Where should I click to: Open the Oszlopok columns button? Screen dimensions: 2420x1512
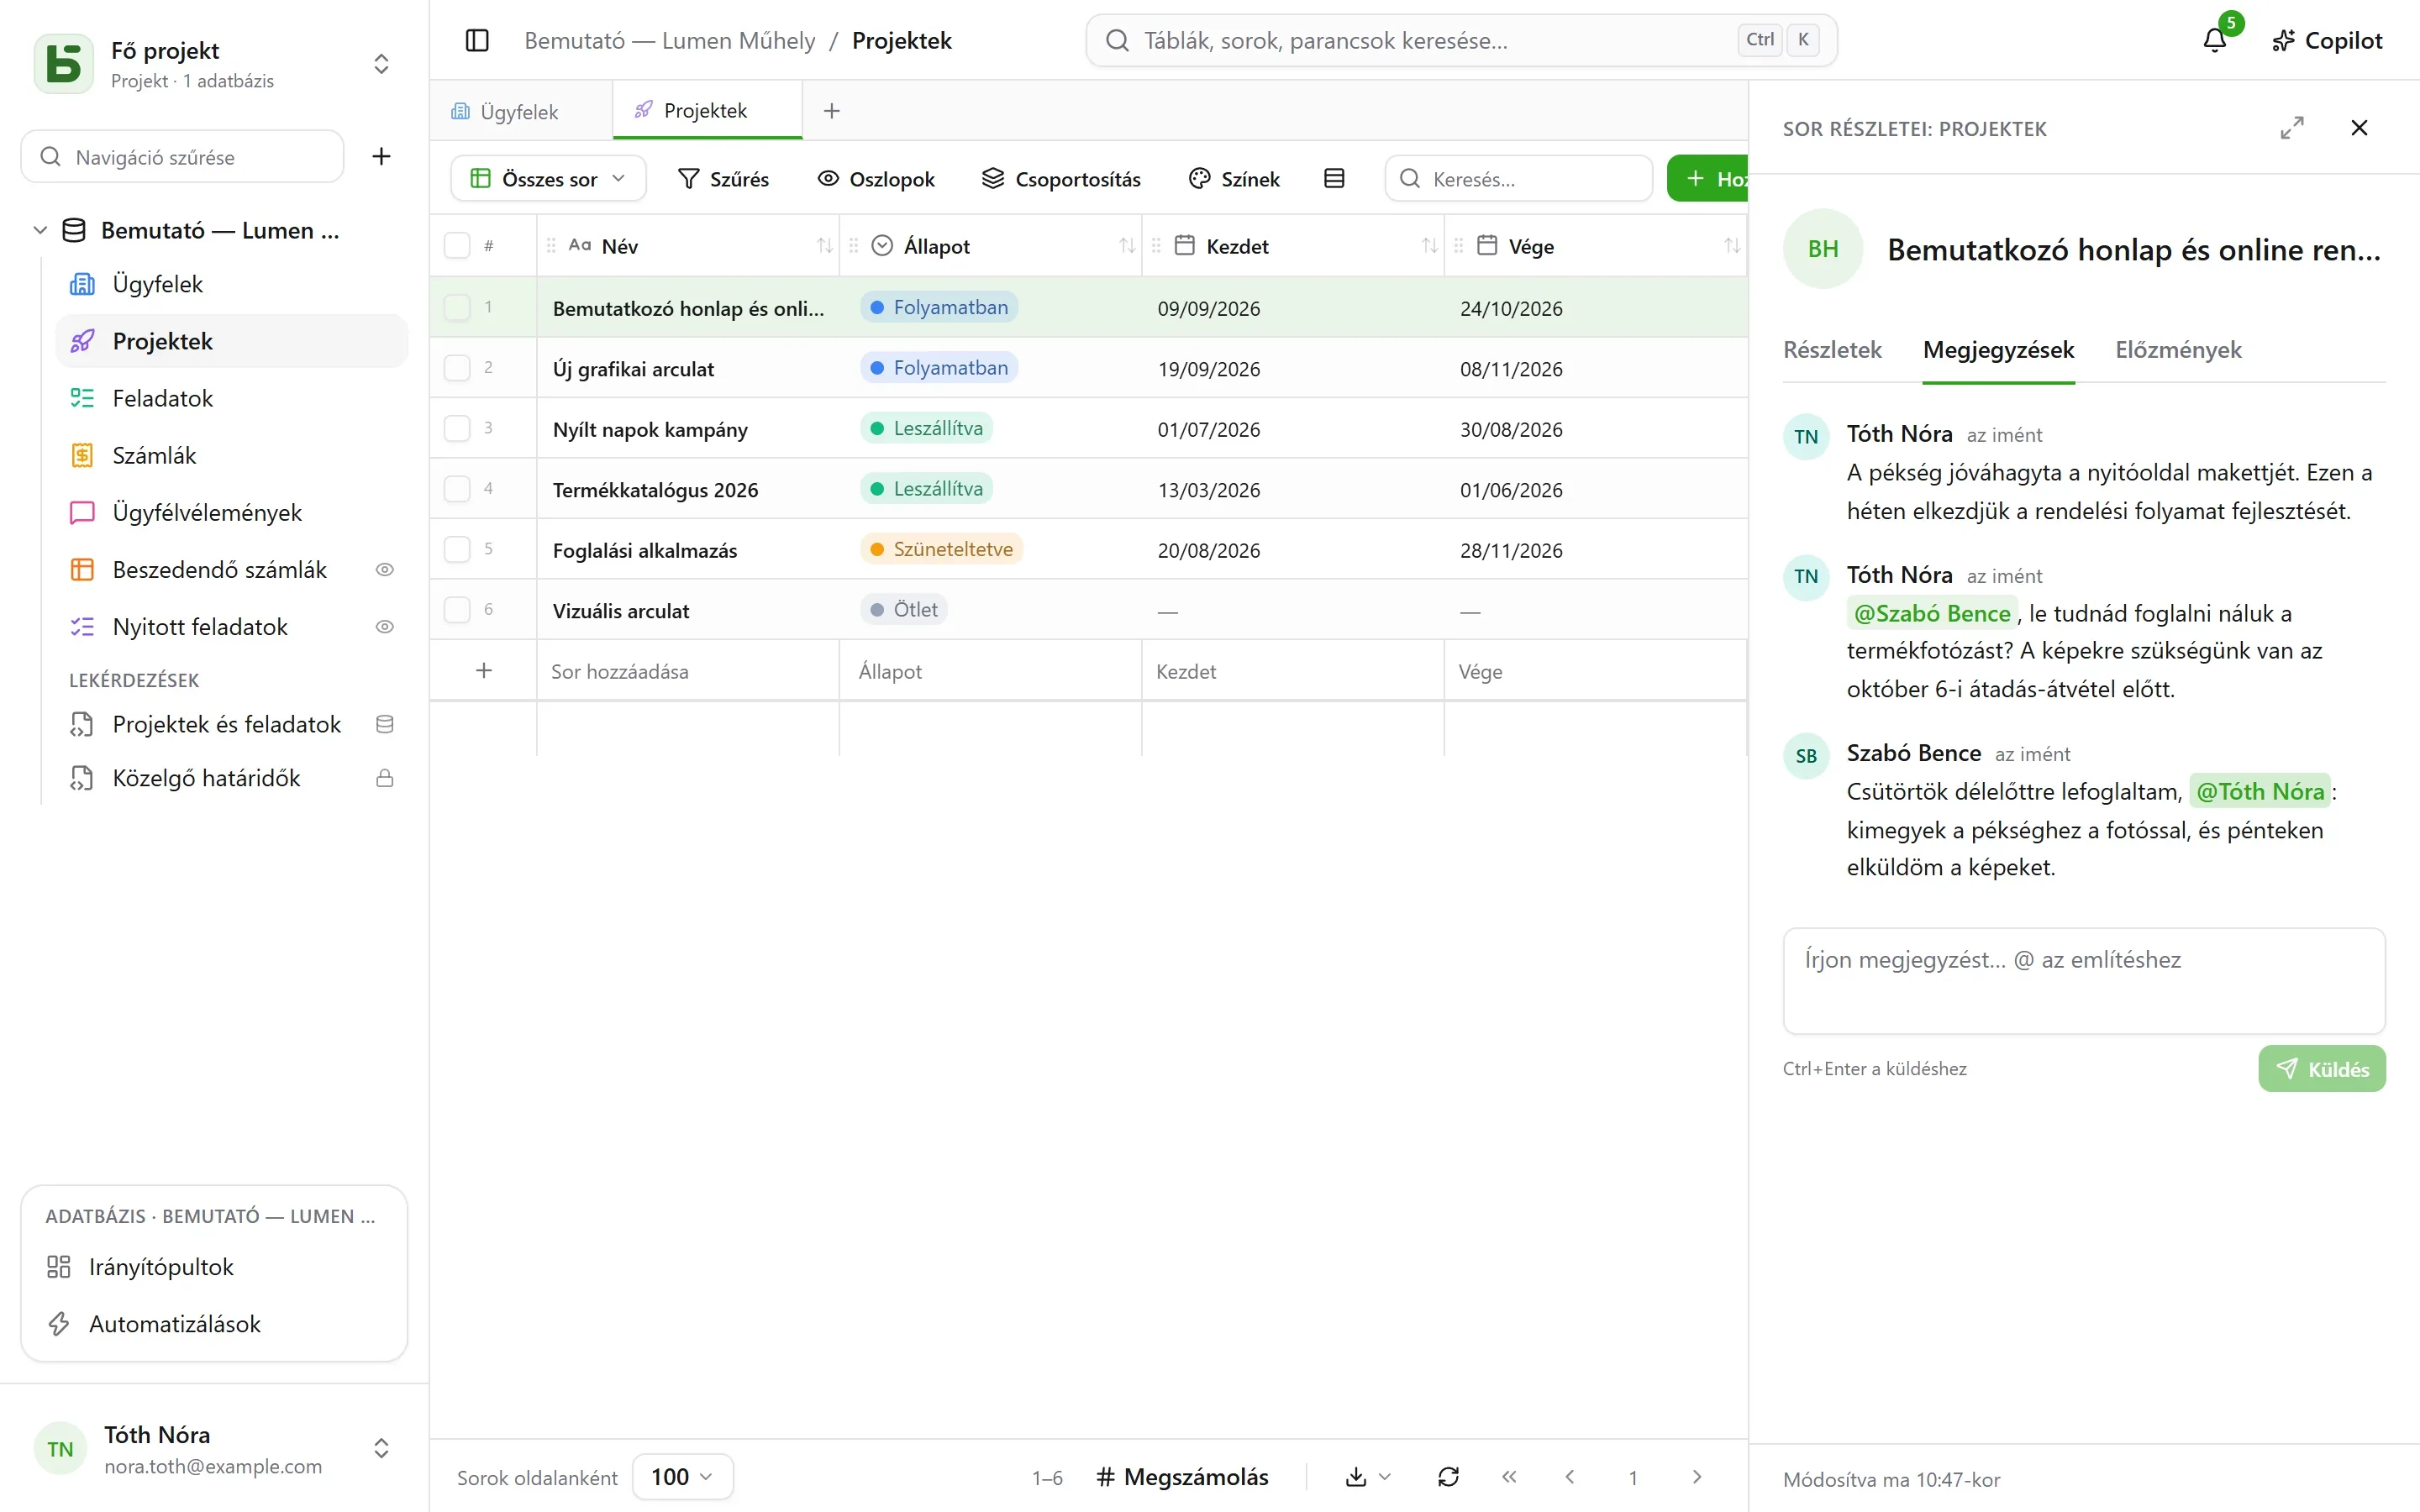pyautogui.click(x=876, y=178)
